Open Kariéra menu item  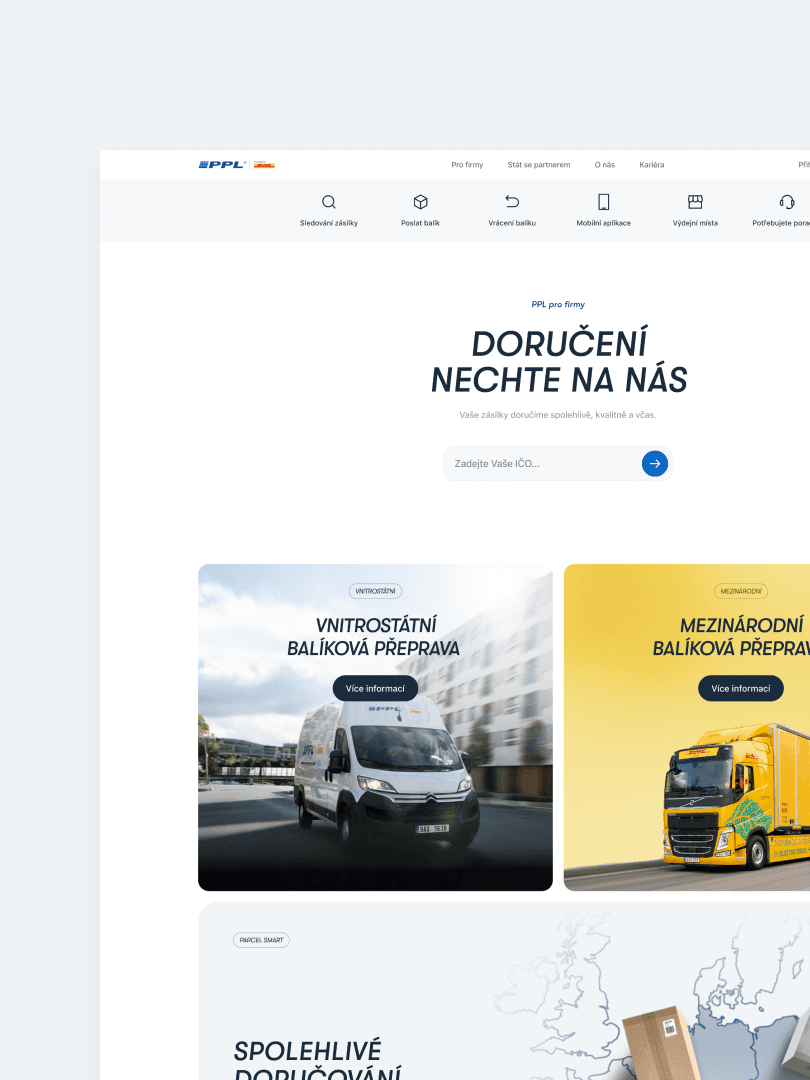tap(652, 165)
